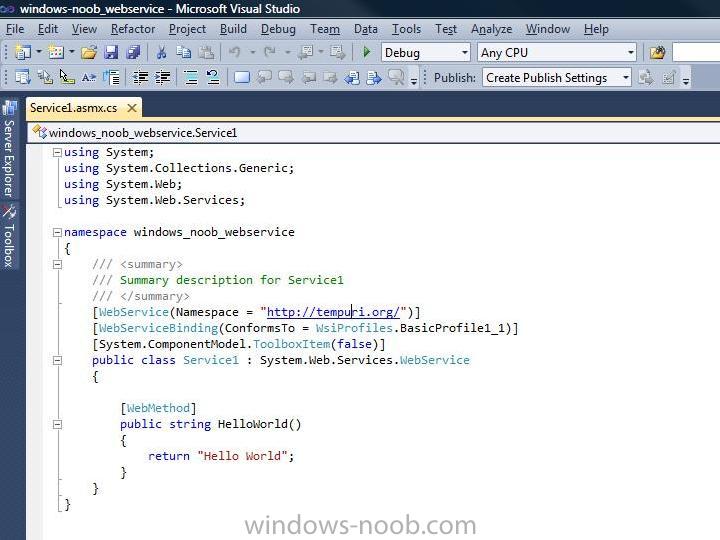
Task: Click the Publish Web icon beside Publish dropdown
Action: tap(646, 78)
